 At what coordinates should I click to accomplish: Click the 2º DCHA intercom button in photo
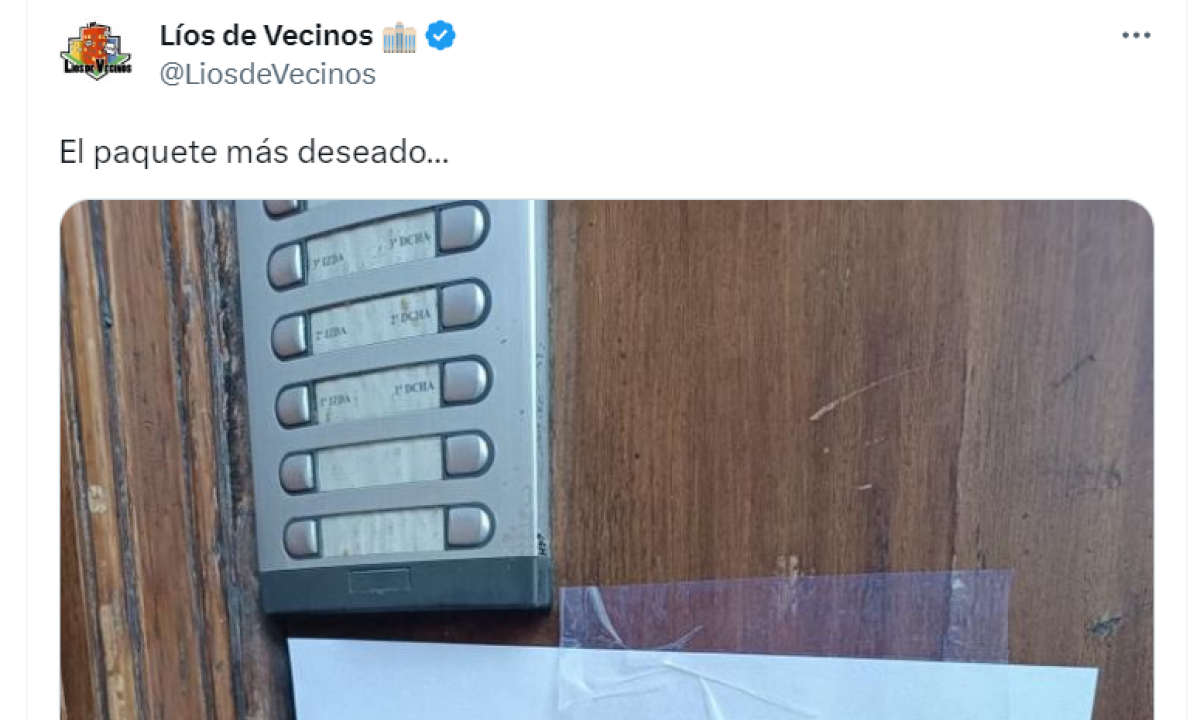464,304
